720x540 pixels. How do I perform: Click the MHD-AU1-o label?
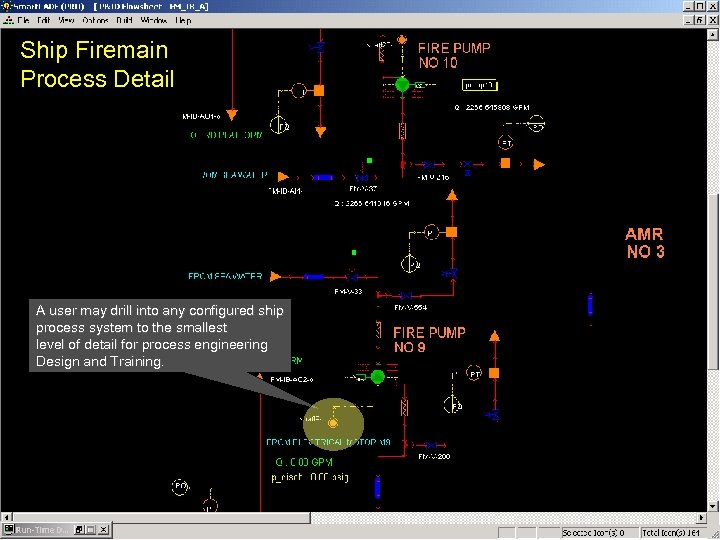[x=201, y=117]
